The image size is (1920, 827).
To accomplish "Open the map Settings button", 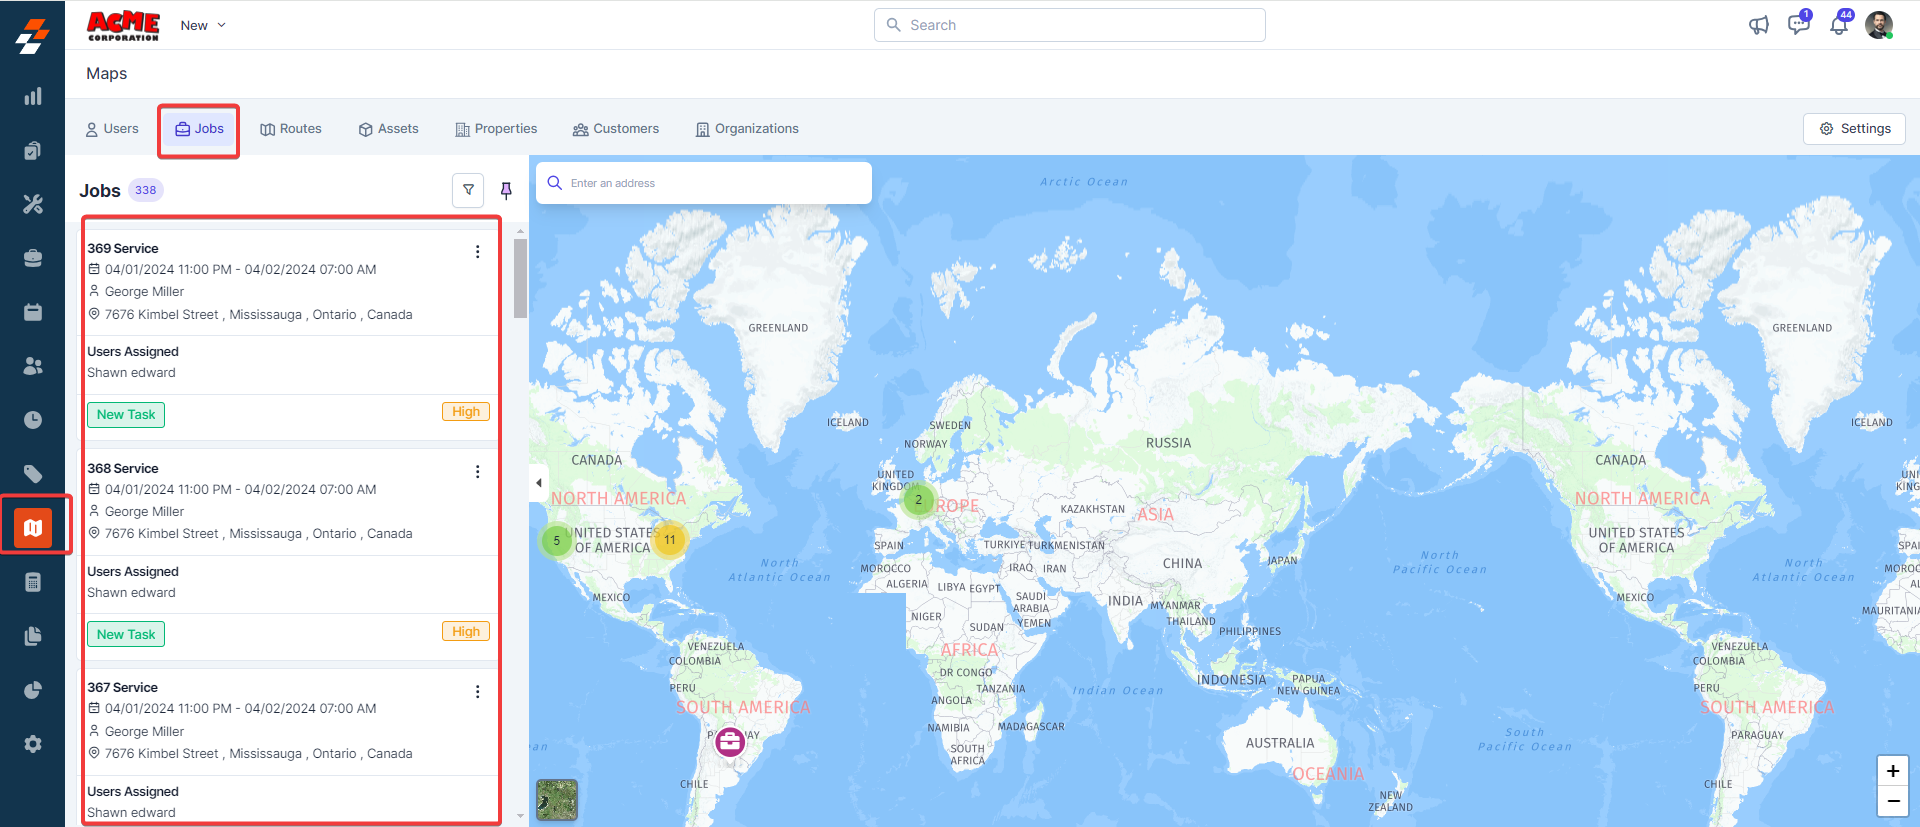I will click(1855, 129).
